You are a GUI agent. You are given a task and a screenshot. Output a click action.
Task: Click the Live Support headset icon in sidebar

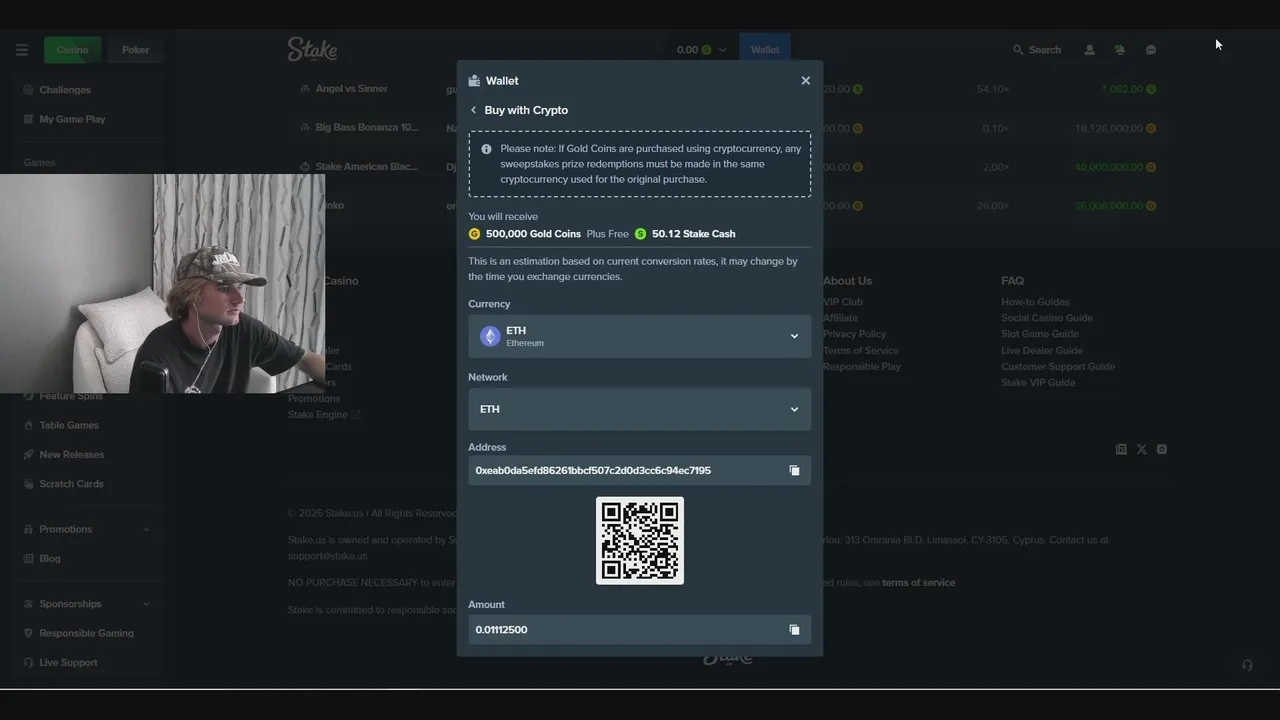coord(29,662)
